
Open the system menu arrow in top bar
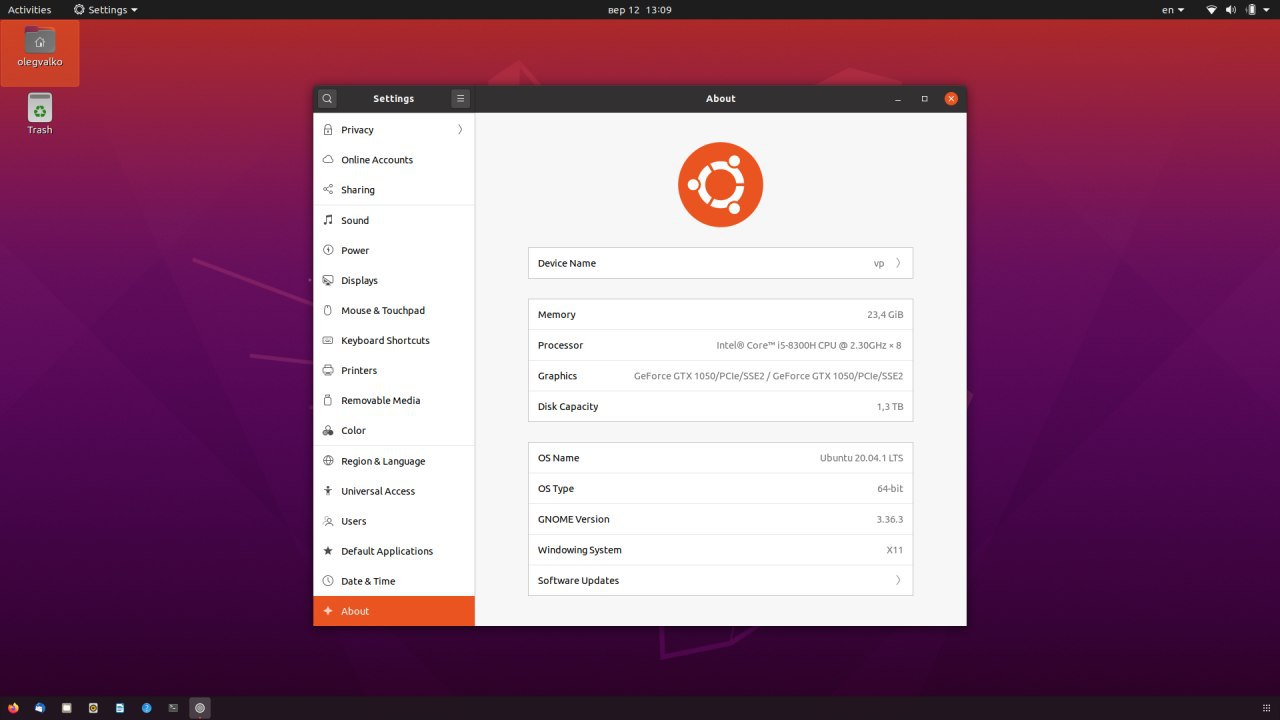click(1266, 9)
